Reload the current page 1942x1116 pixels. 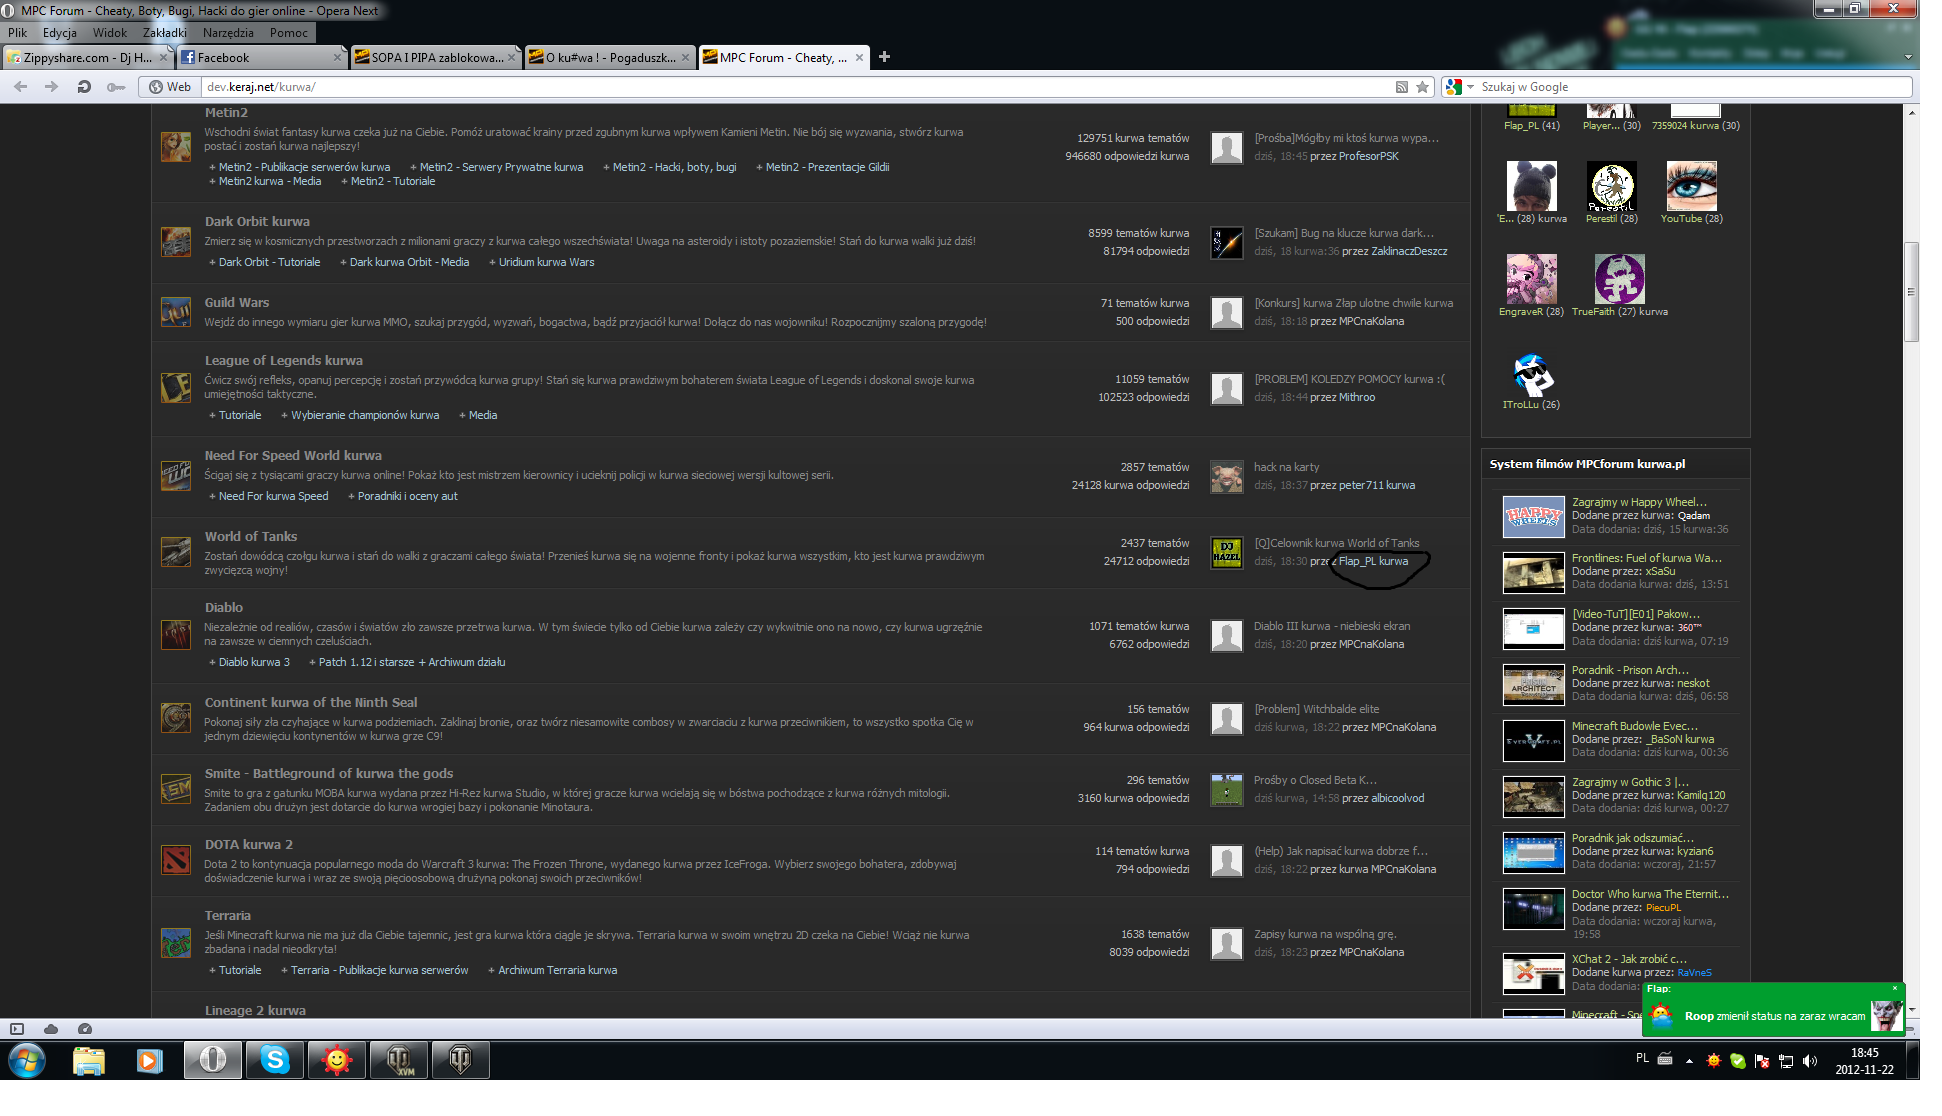click(x=84, y=87)
